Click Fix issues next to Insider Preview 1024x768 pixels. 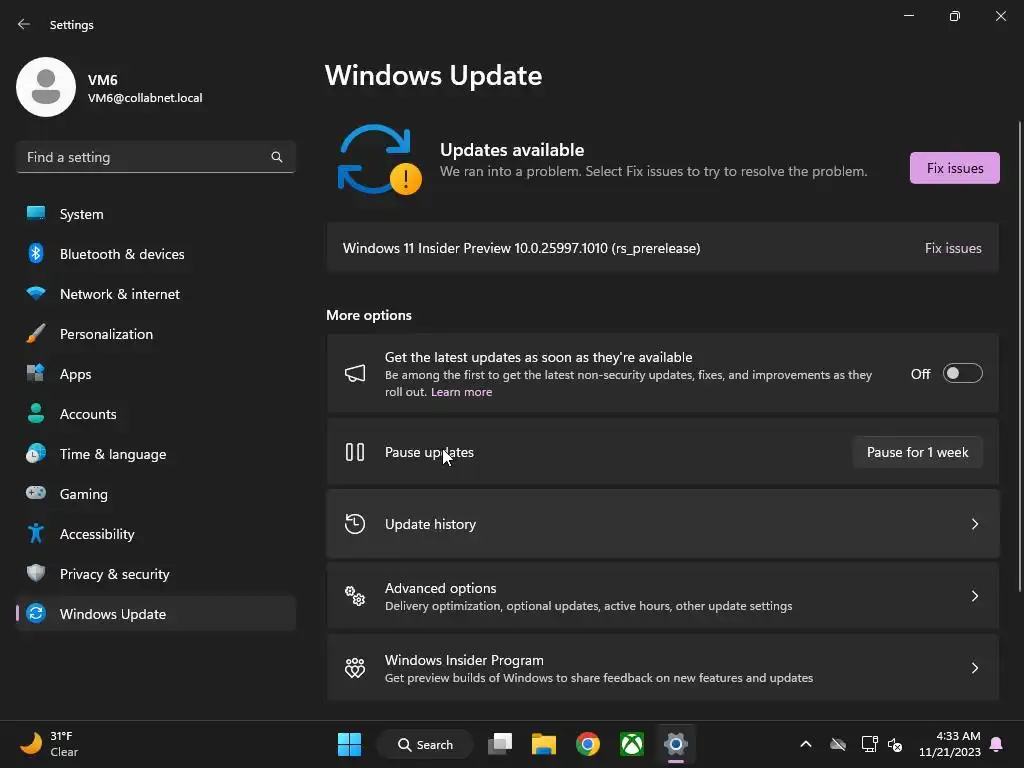click(x=953, y=248)
